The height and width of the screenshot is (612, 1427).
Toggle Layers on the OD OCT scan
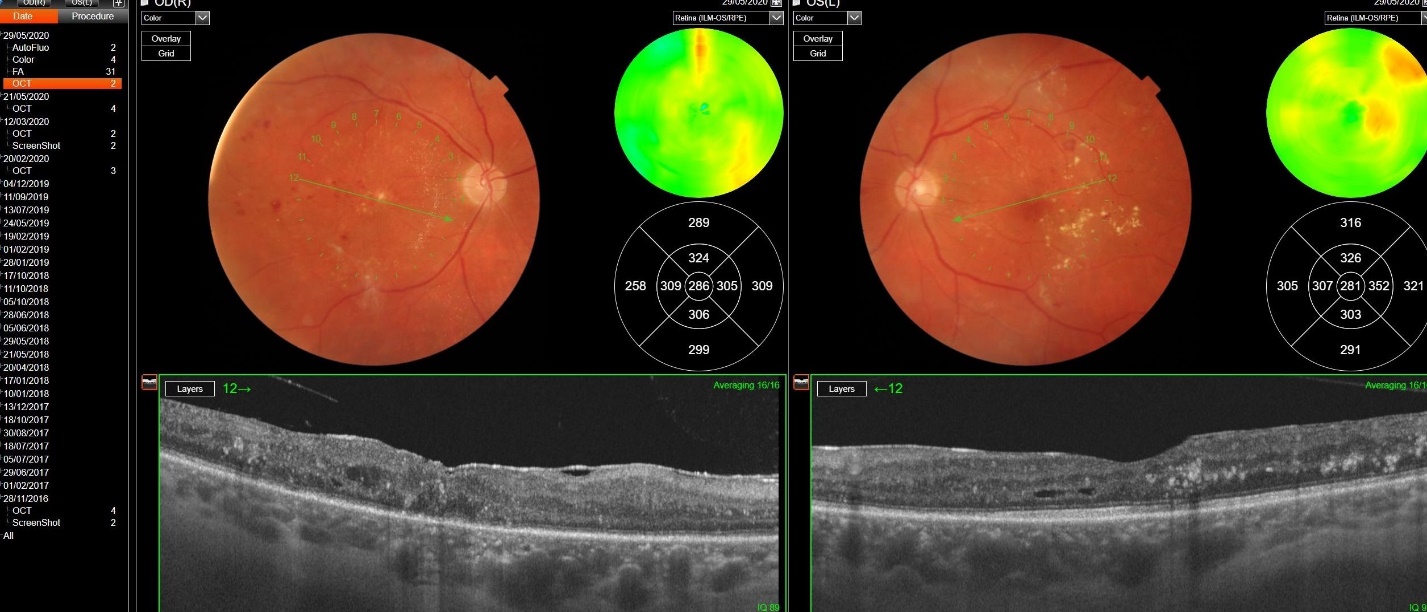pyautogui.click(x=190, y=389)
